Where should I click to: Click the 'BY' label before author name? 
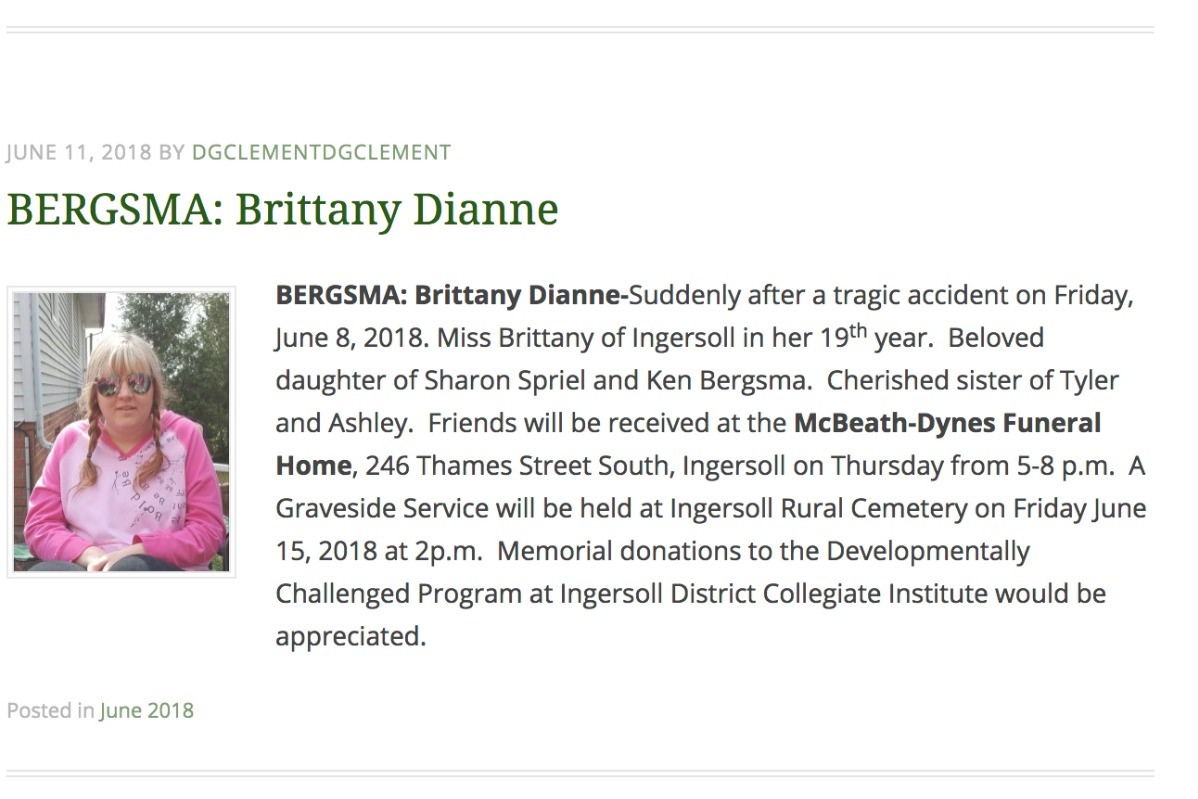(x=172, y=152)
